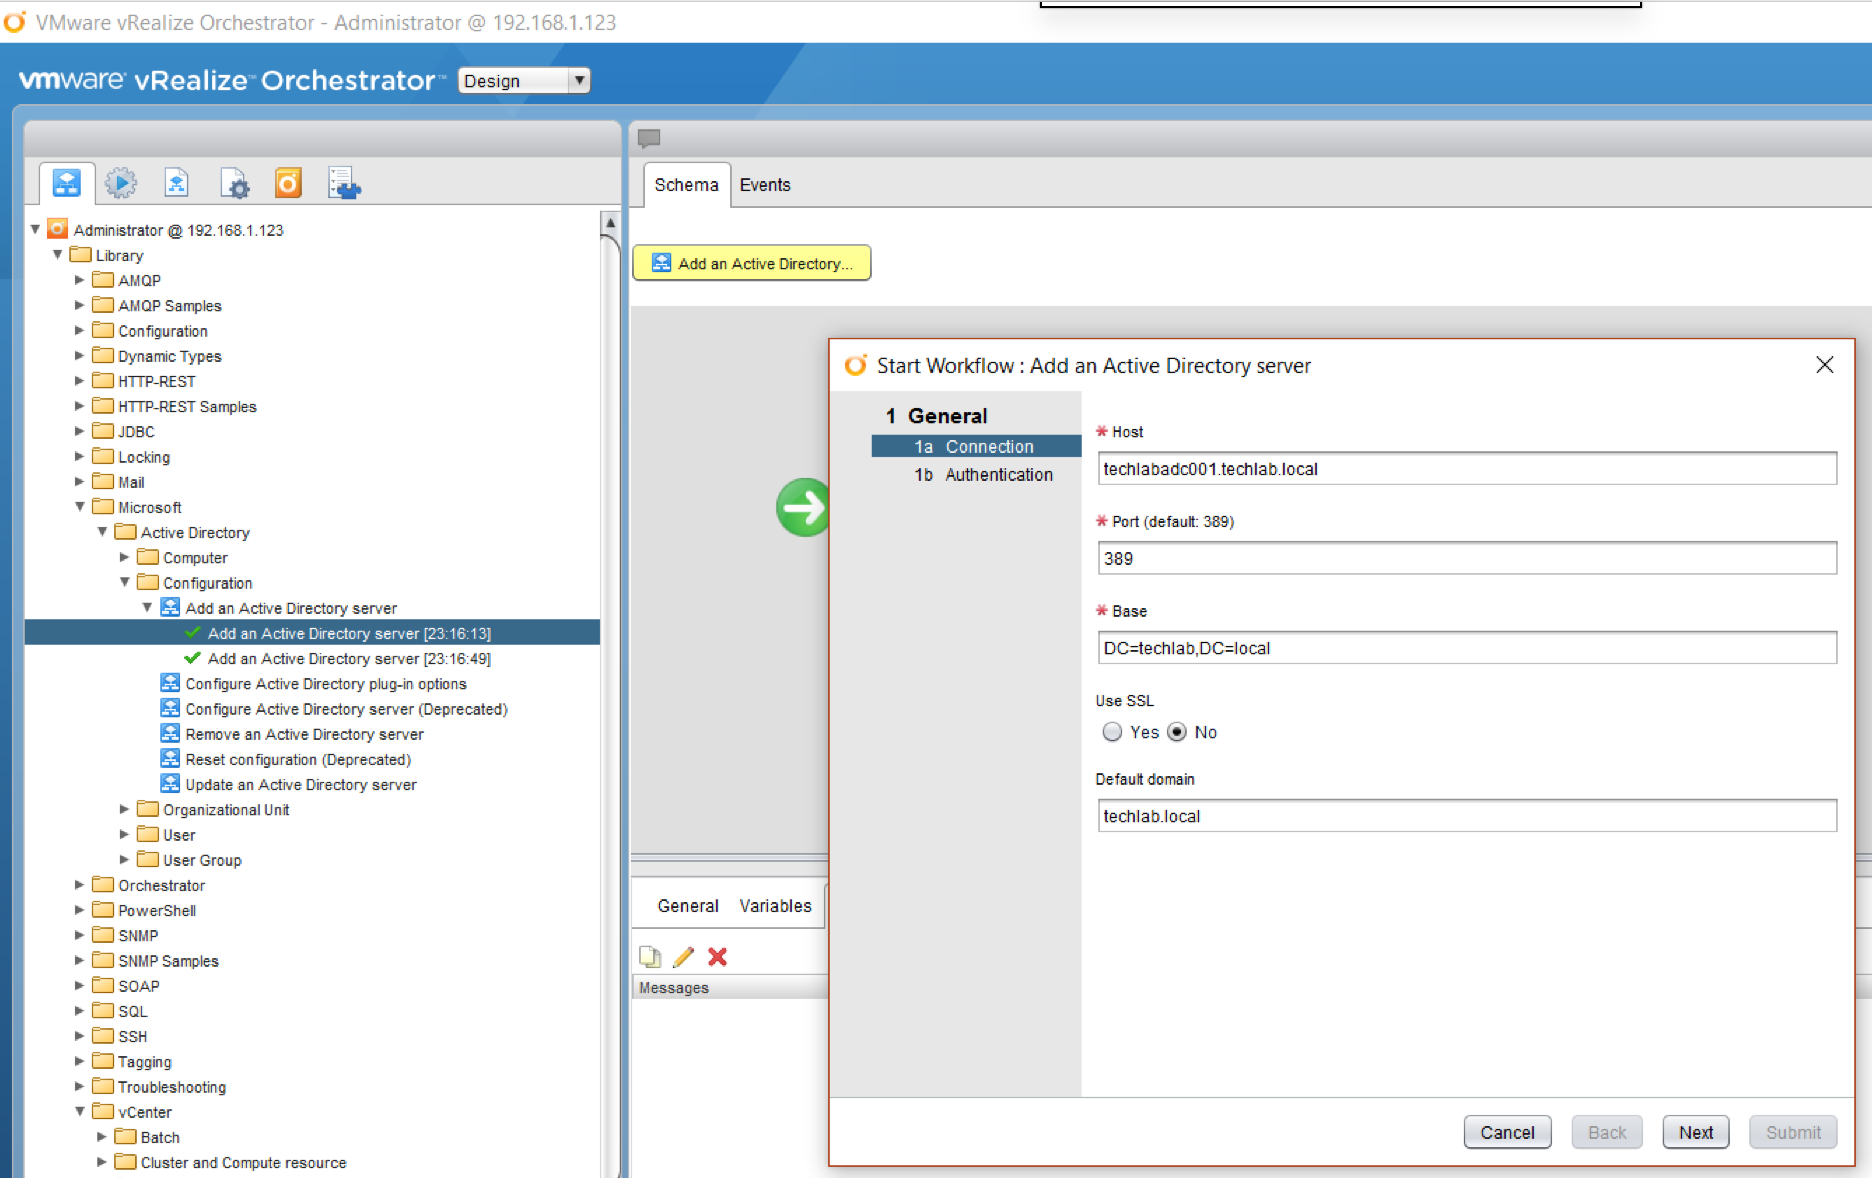Click the red X delete icon

pos(717,957)
